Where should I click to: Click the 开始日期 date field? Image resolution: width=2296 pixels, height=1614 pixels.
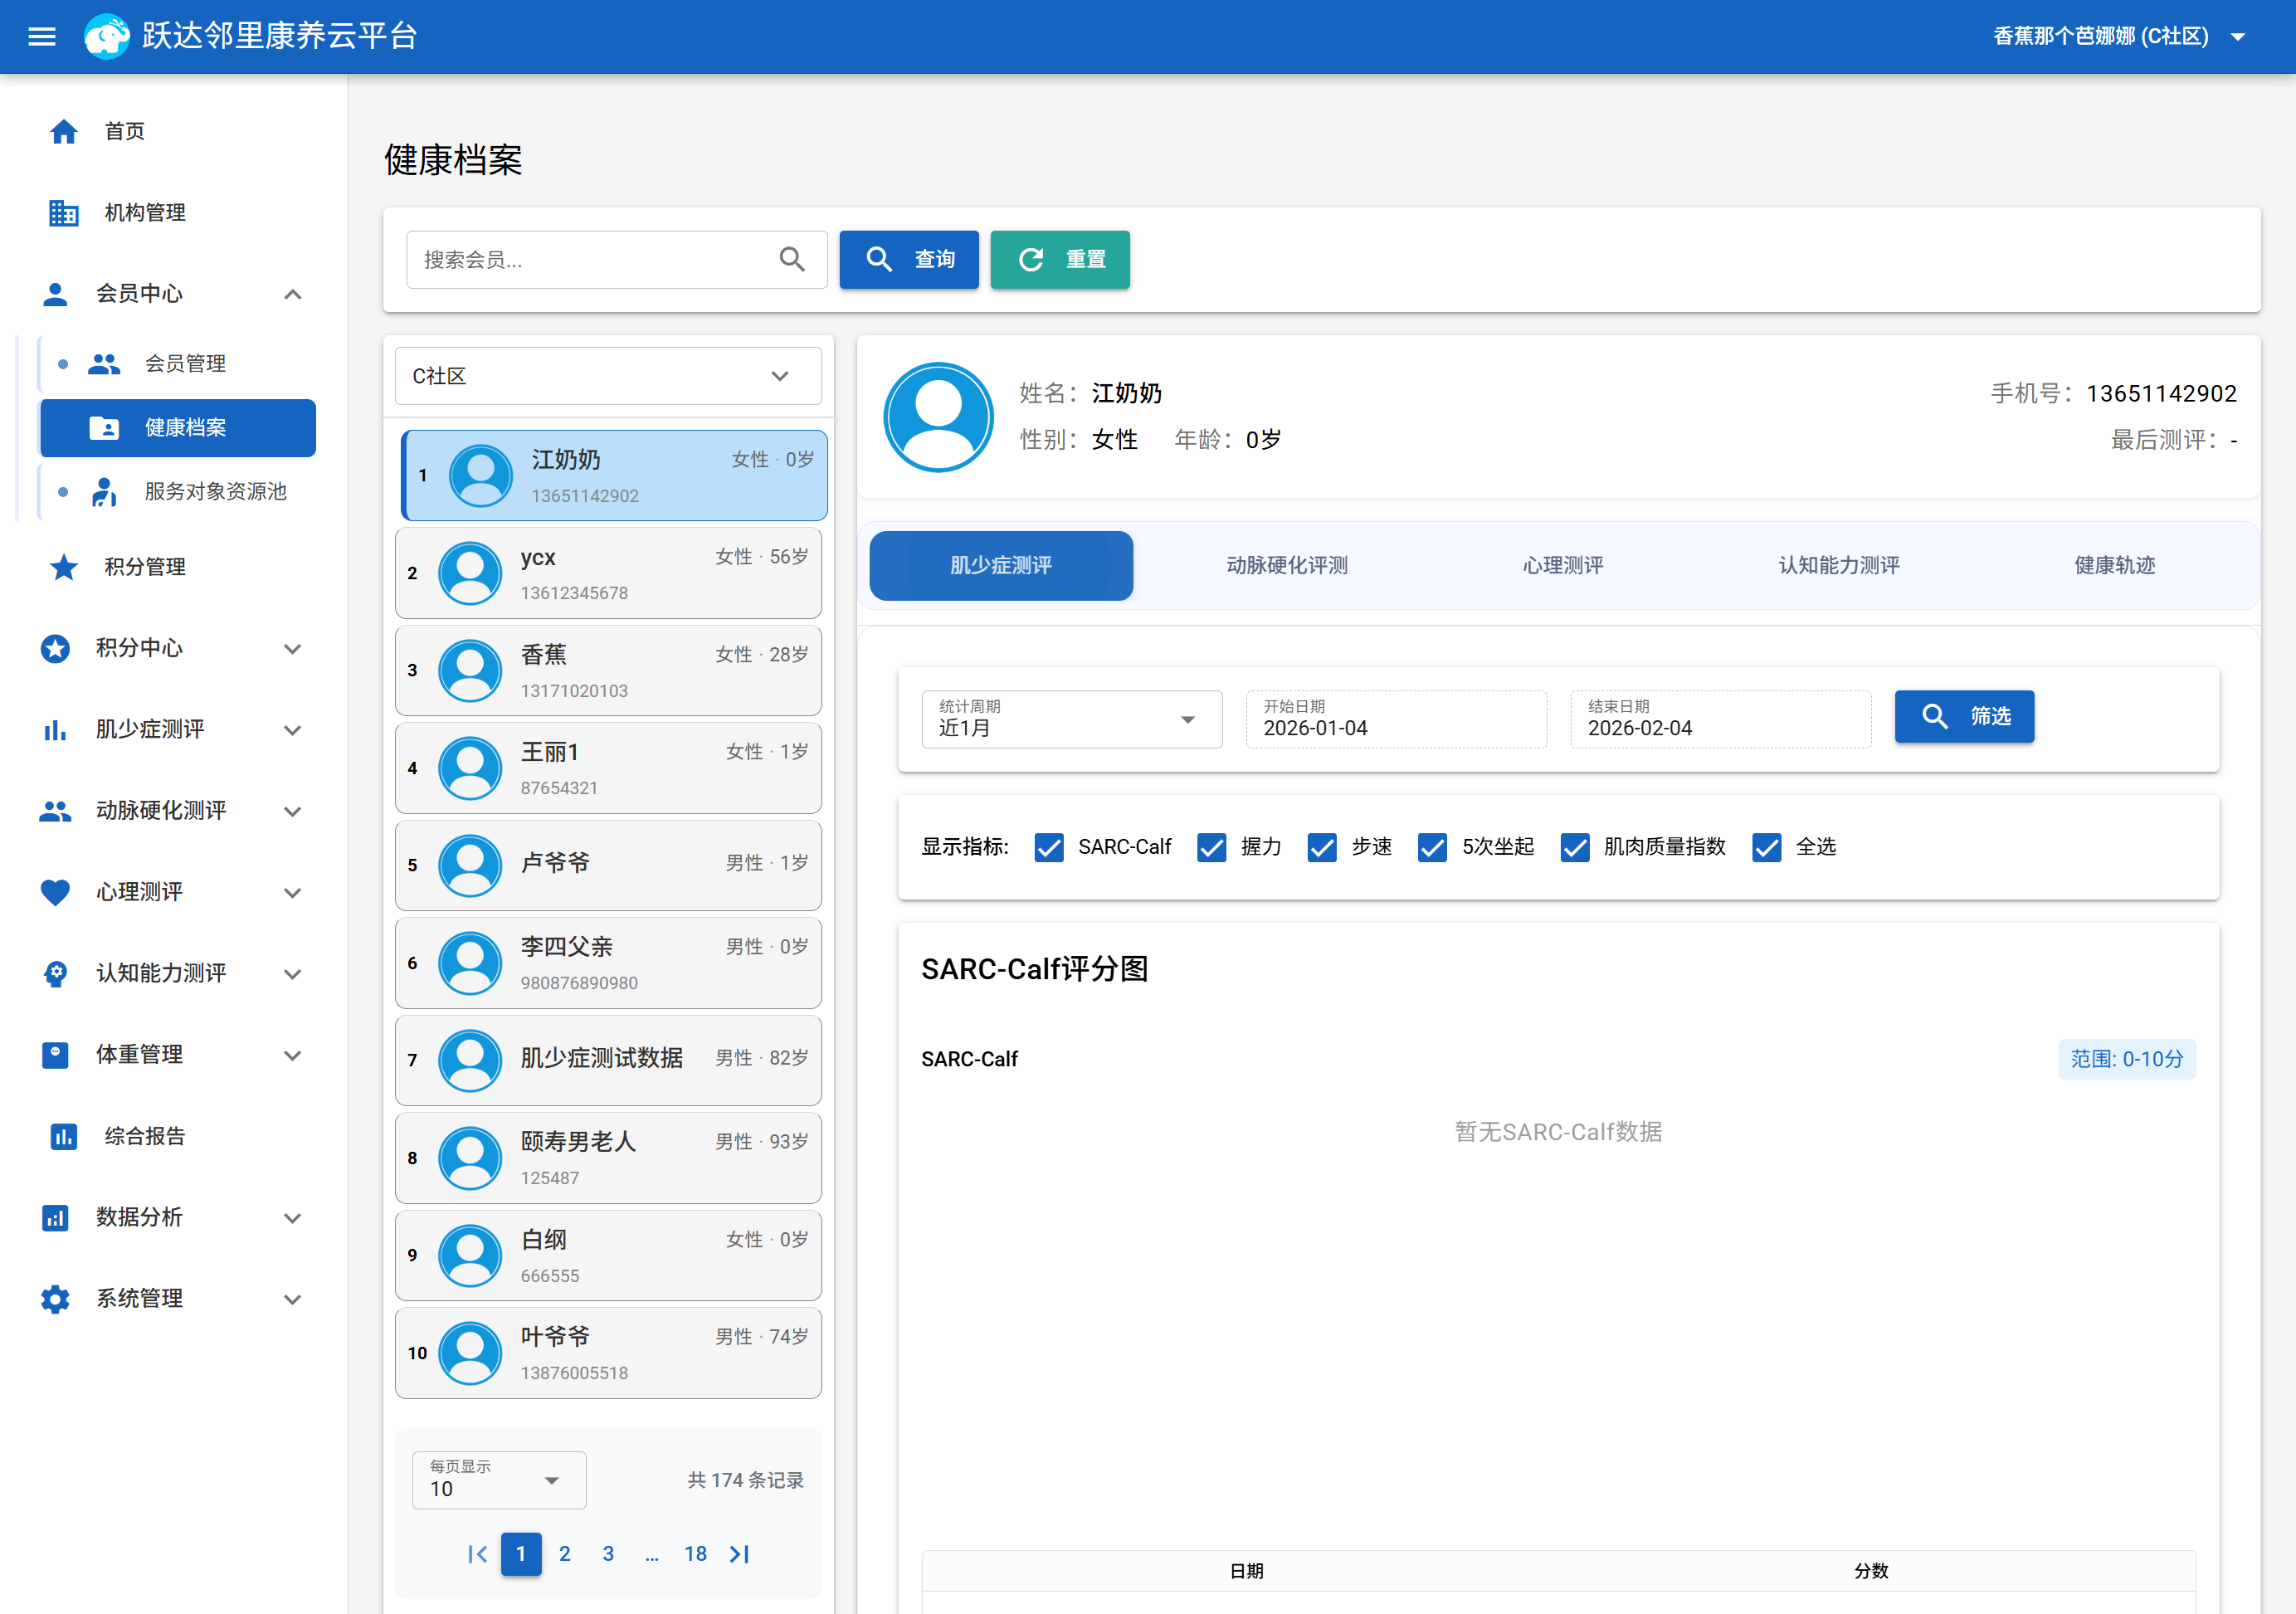tap(1396, 719)
